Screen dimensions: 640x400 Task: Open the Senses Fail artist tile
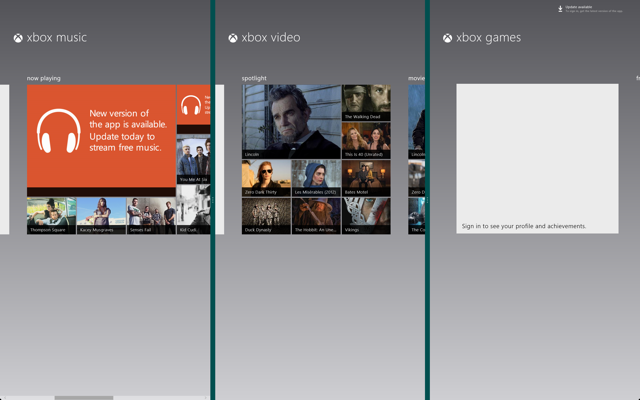tap(151, 216)
